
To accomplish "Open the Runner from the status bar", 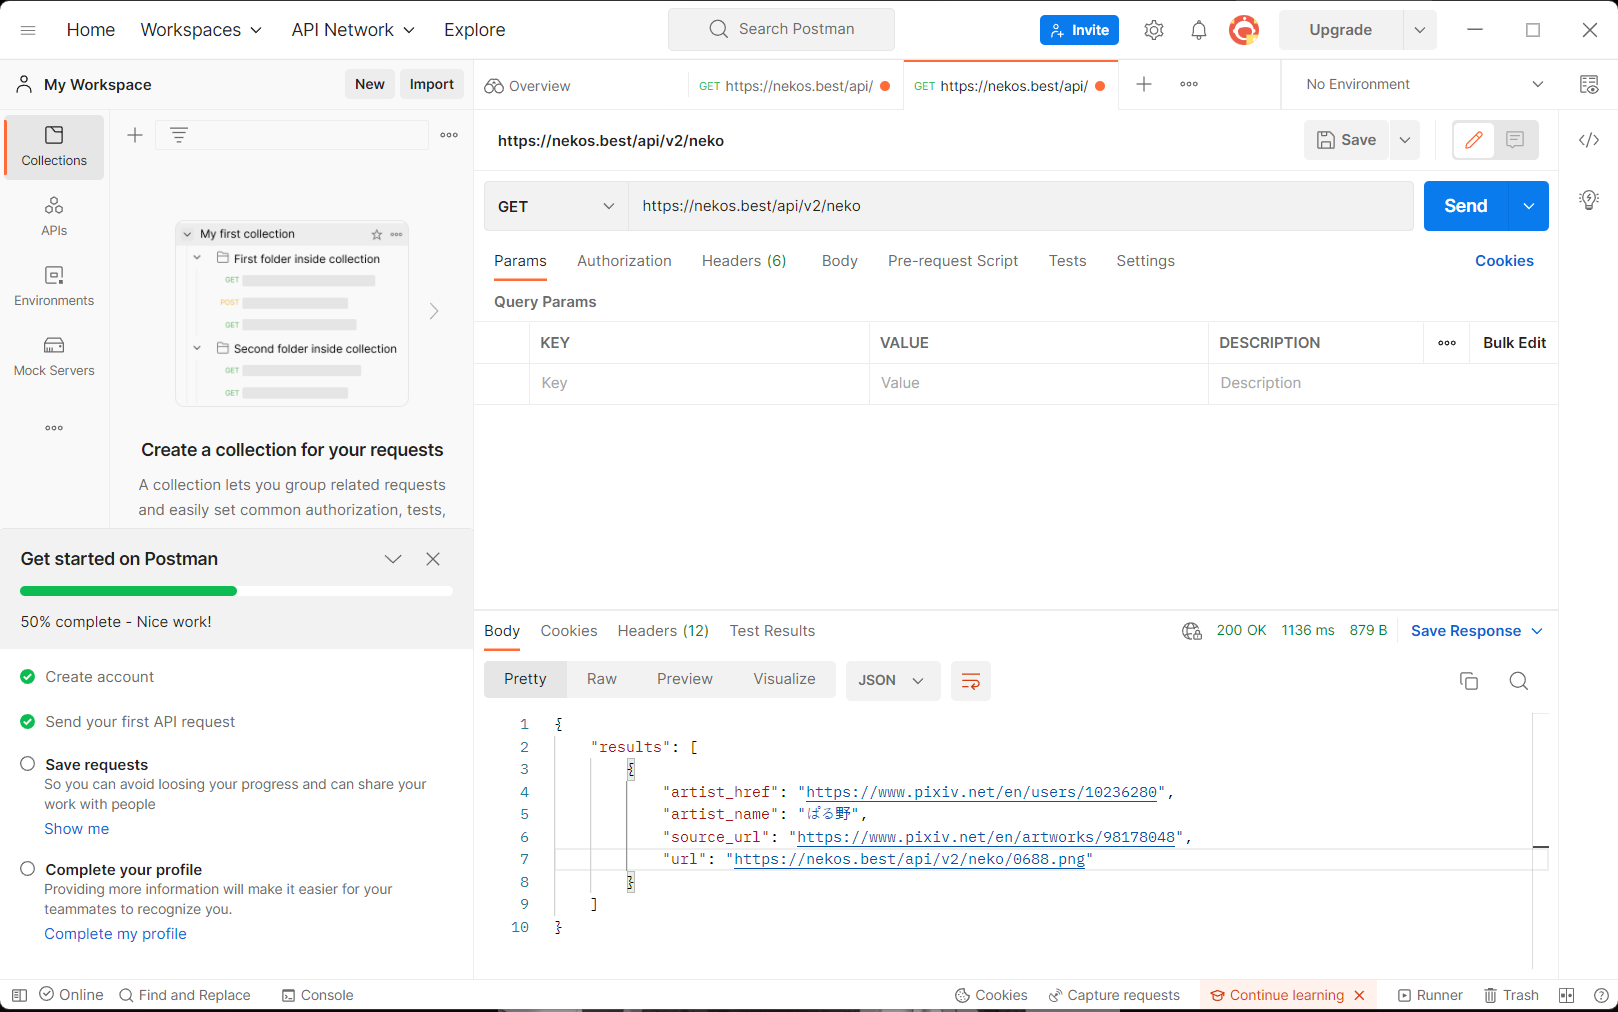I will pos(1429,995).
